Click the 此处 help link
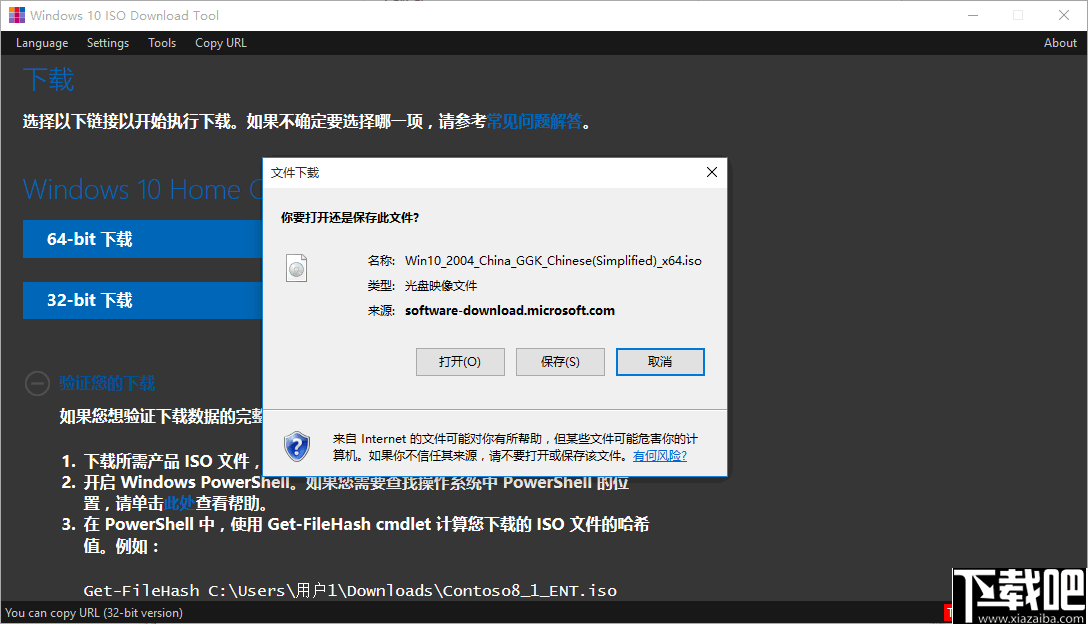 click(x=179, y=503)
